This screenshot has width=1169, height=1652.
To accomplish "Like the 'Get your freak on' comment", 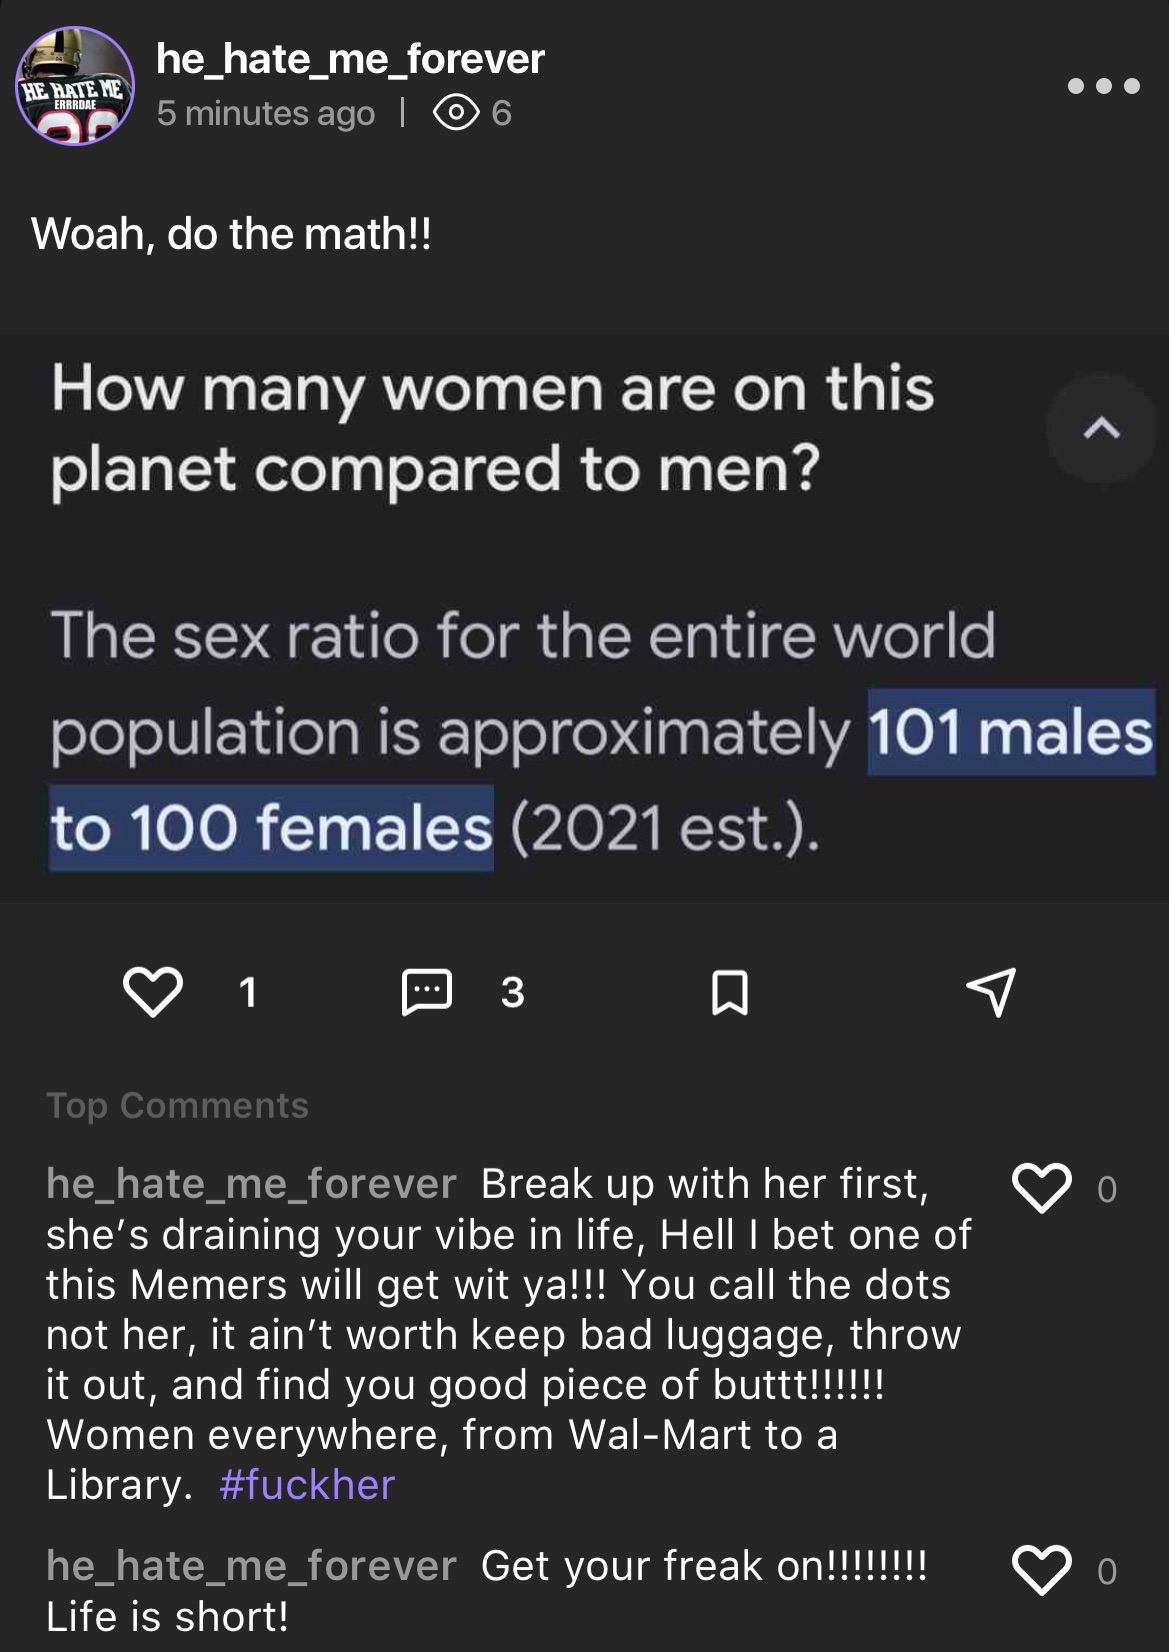I will coord(1042,1569).
